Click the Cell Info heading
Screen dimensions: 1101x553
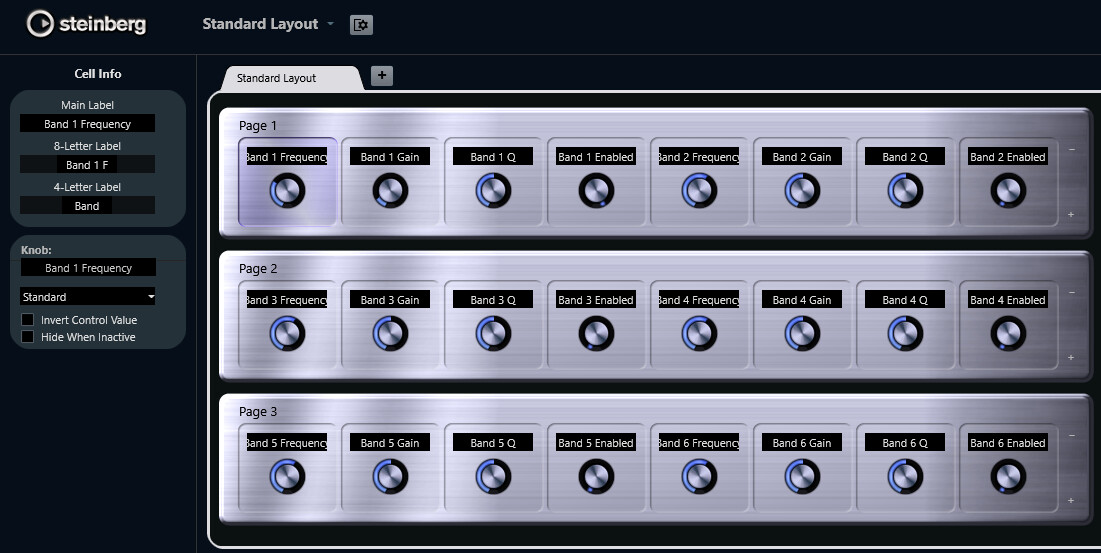click(x=98, y=74)
